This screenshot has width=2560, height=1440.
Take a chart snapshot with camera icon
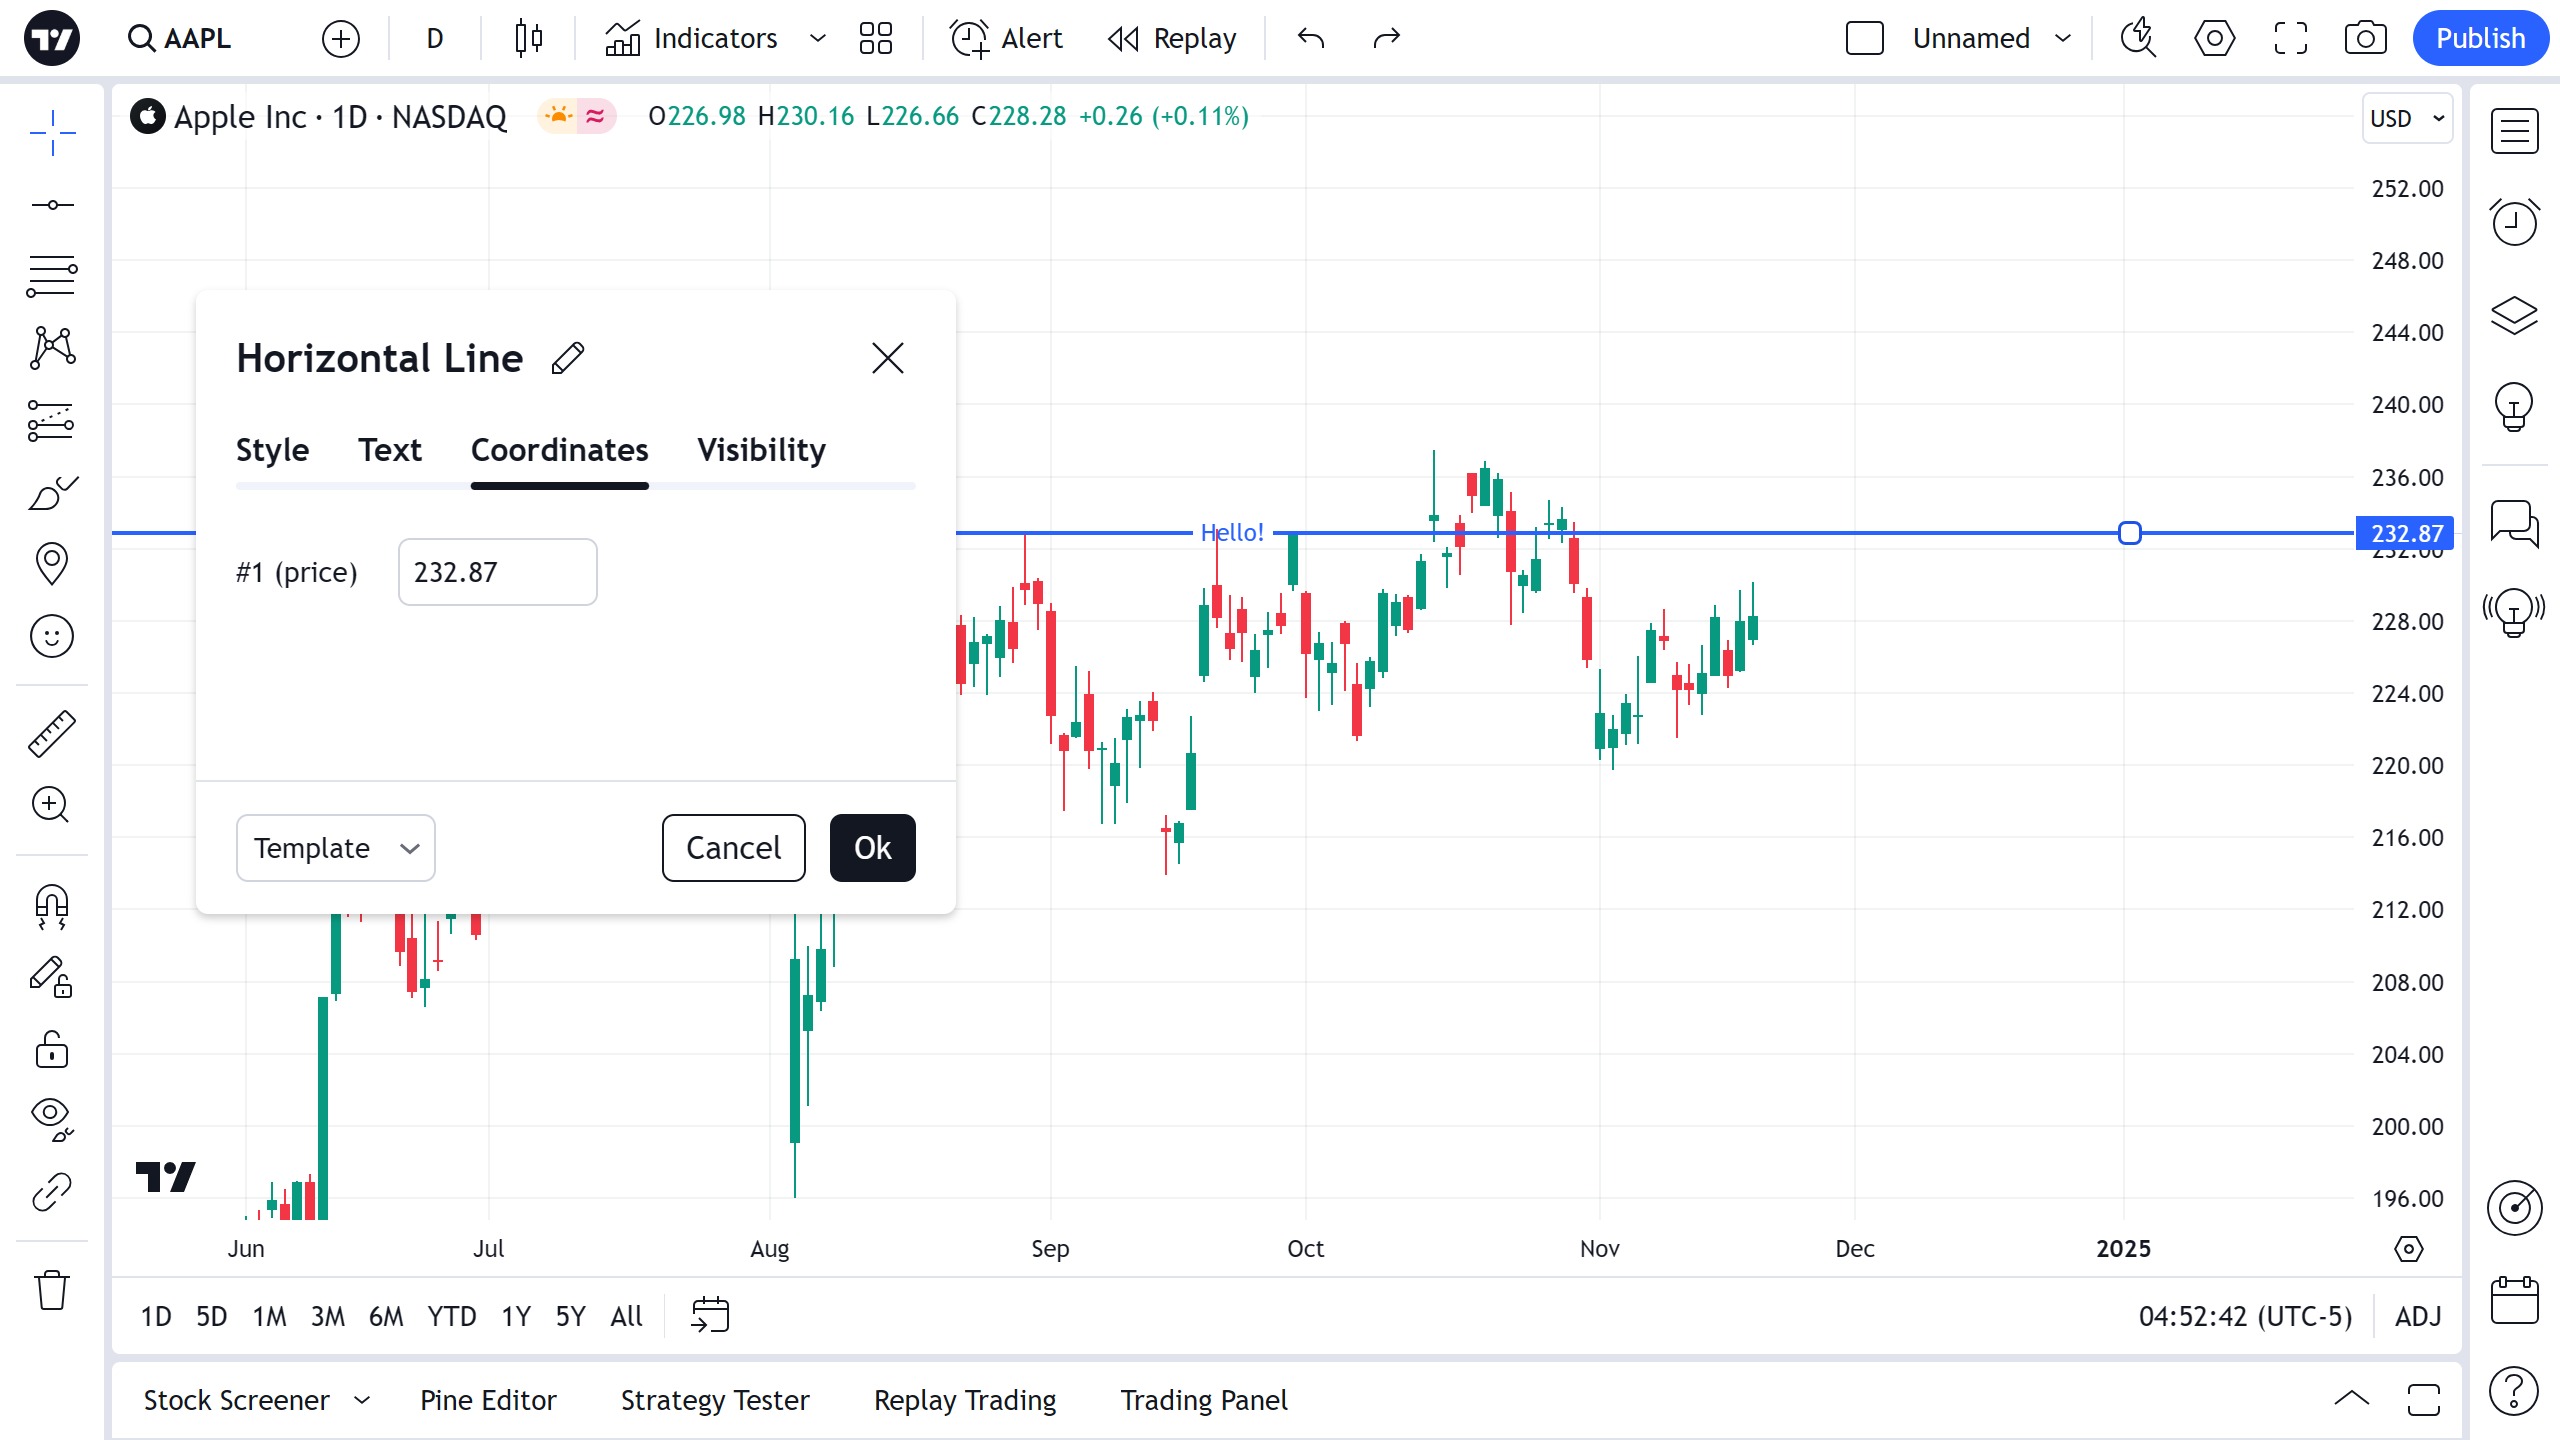[x=2365, y=39]
